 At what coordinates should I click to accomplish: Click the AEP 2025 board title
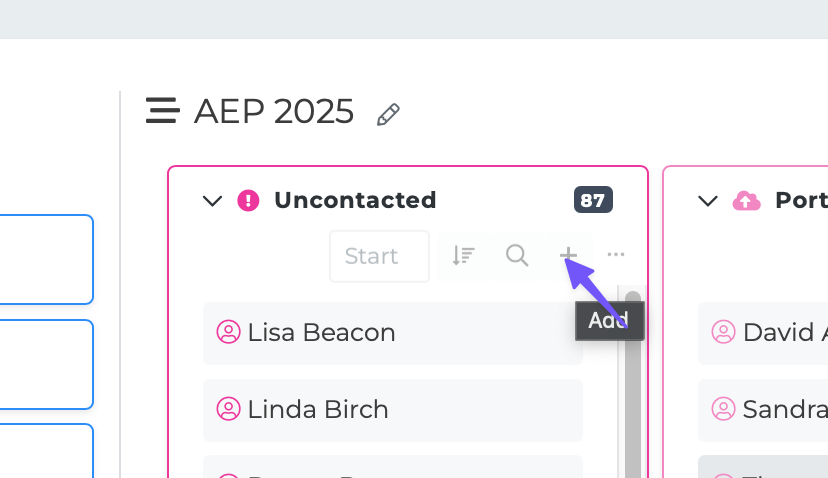[x=274, y=112]
